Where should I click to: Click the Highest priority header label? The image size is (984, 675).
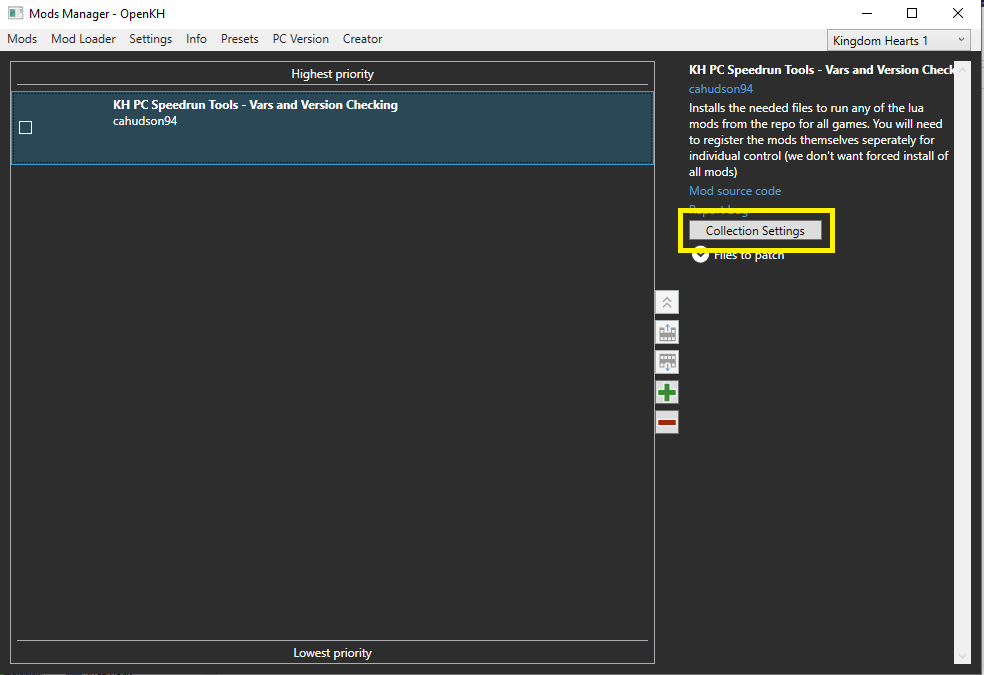click(x=332, y=74)
